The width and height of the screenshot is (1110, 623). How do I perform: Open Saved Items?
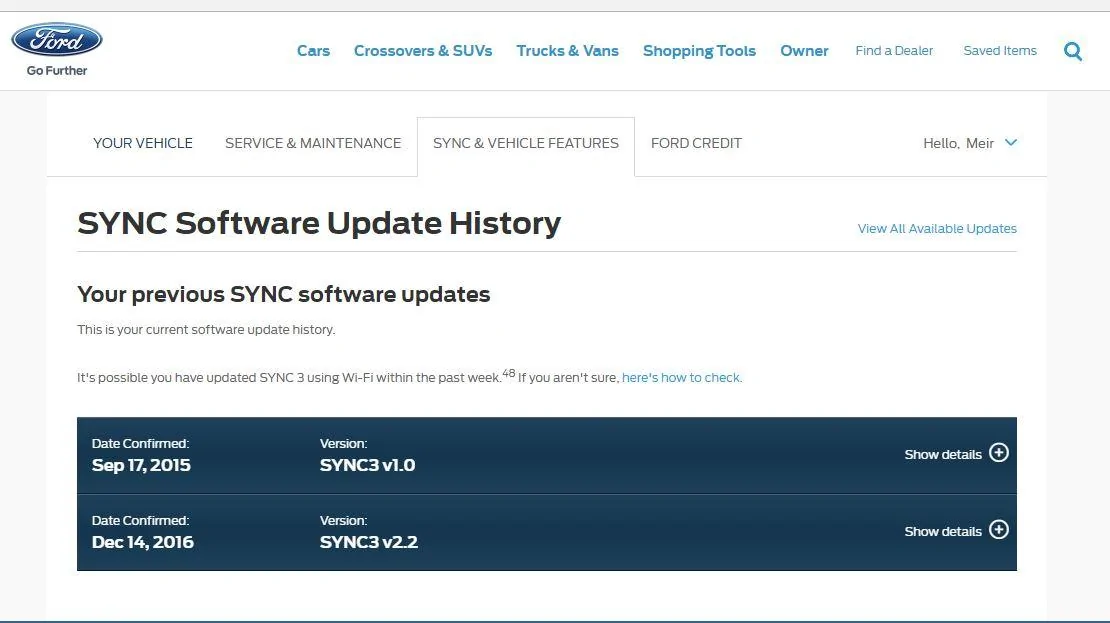[x=1000, y=51]
